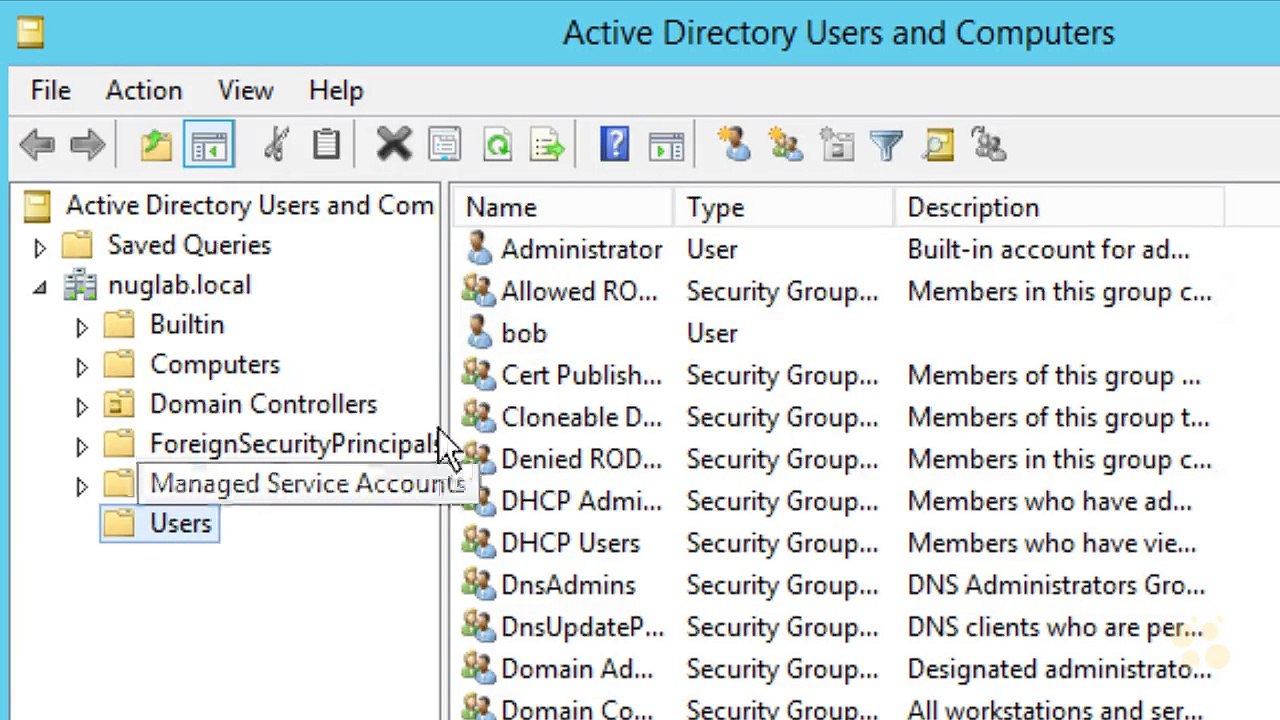The height and width of the screenshot is (720, 1280).
Task: Select the Saved Queries label in the tree
Action: (189, 246)
